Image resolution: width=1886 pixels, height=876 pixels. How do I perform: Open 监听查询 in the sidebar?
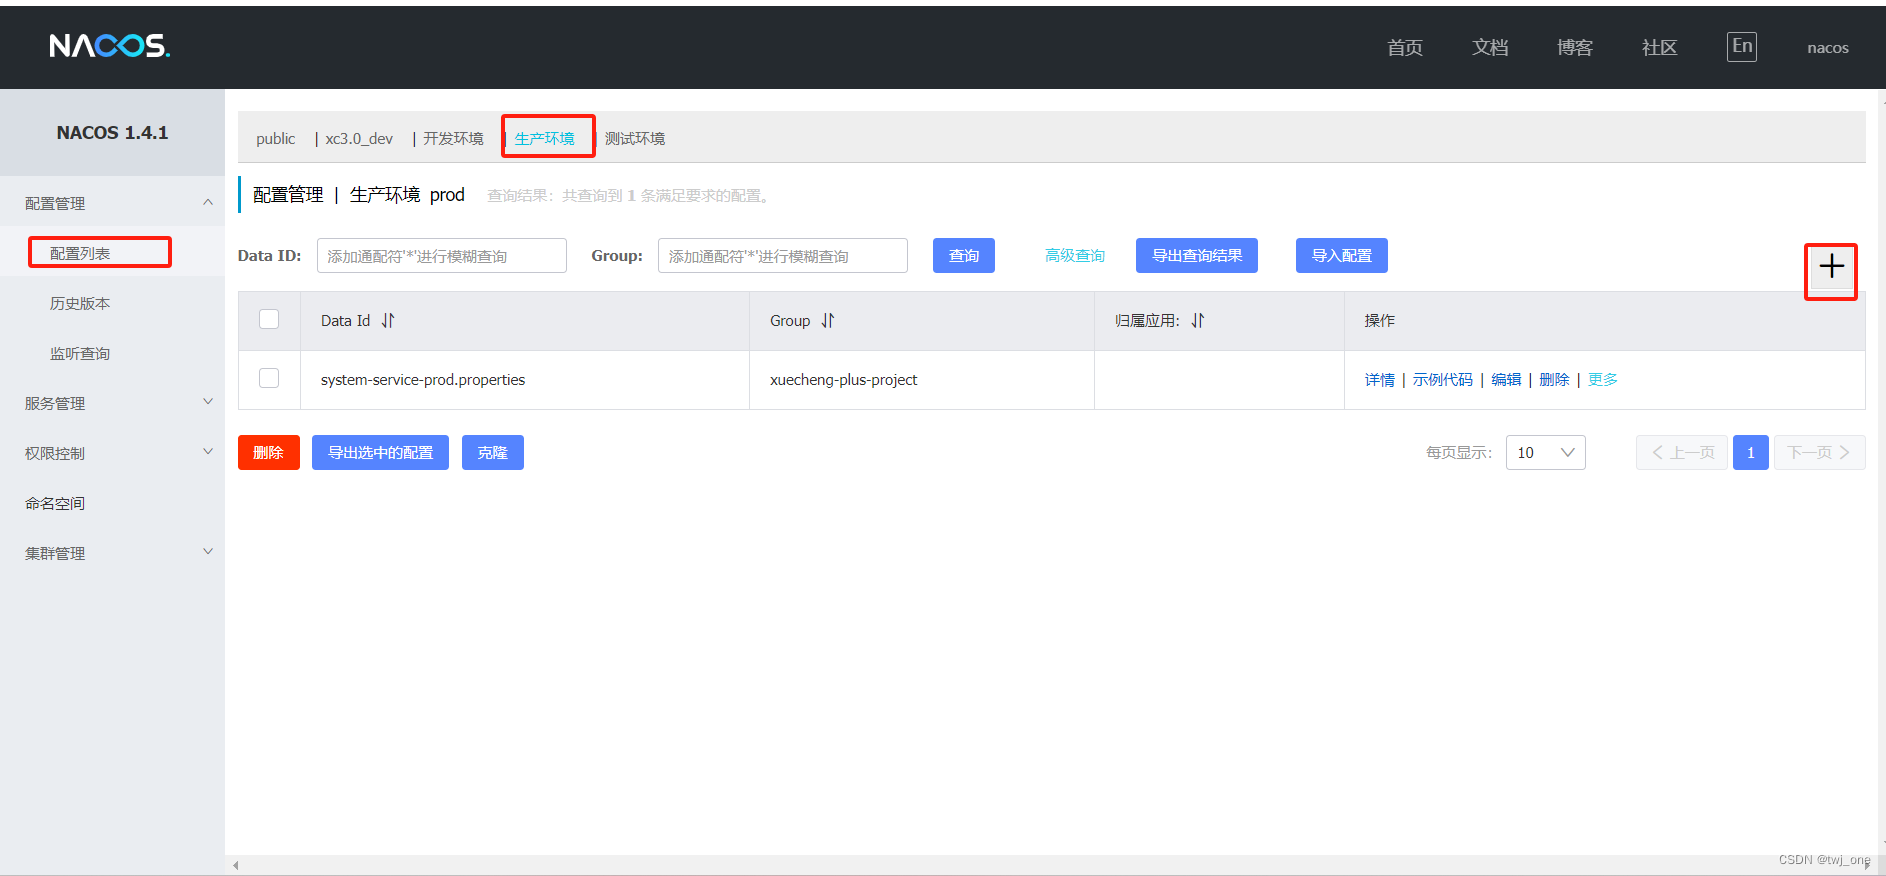click(x=80, y=353)
